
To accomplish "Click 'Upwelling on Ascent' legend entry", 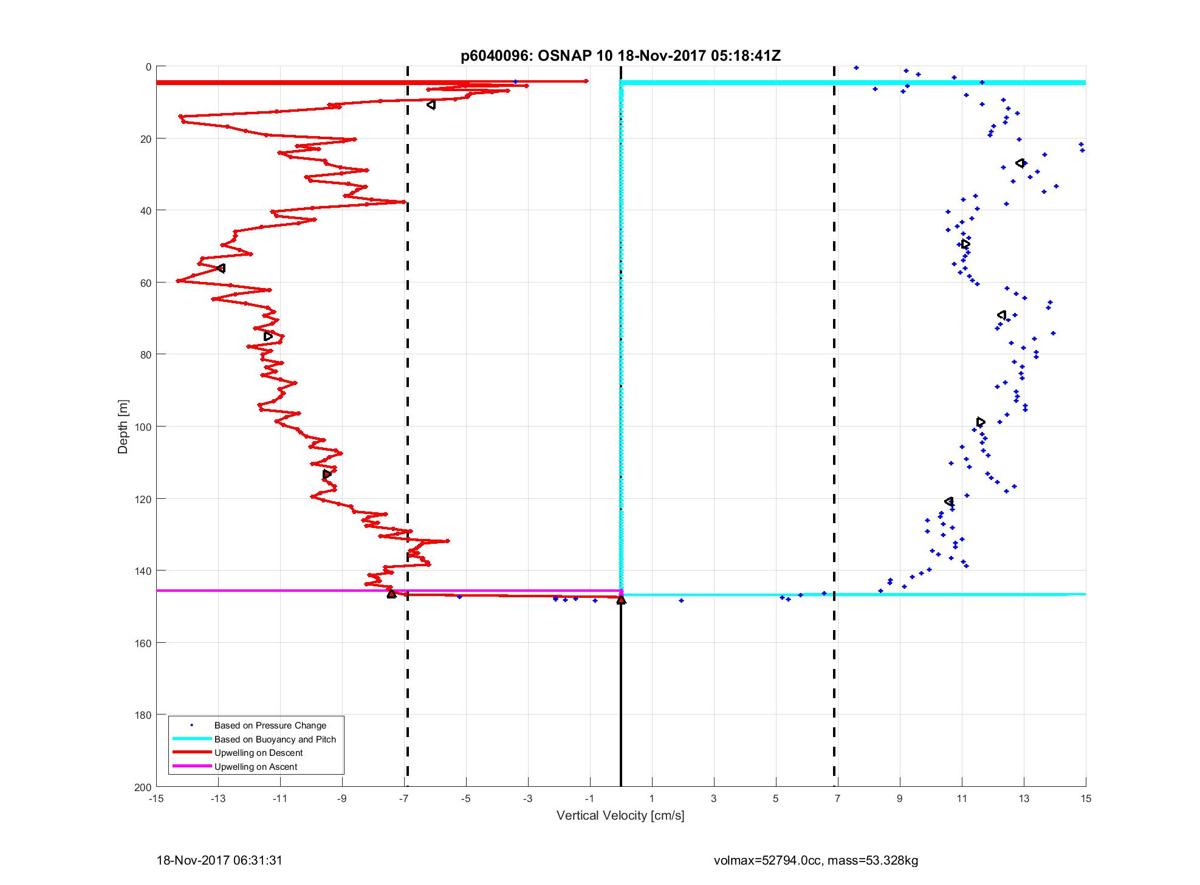I will (255, 767).
